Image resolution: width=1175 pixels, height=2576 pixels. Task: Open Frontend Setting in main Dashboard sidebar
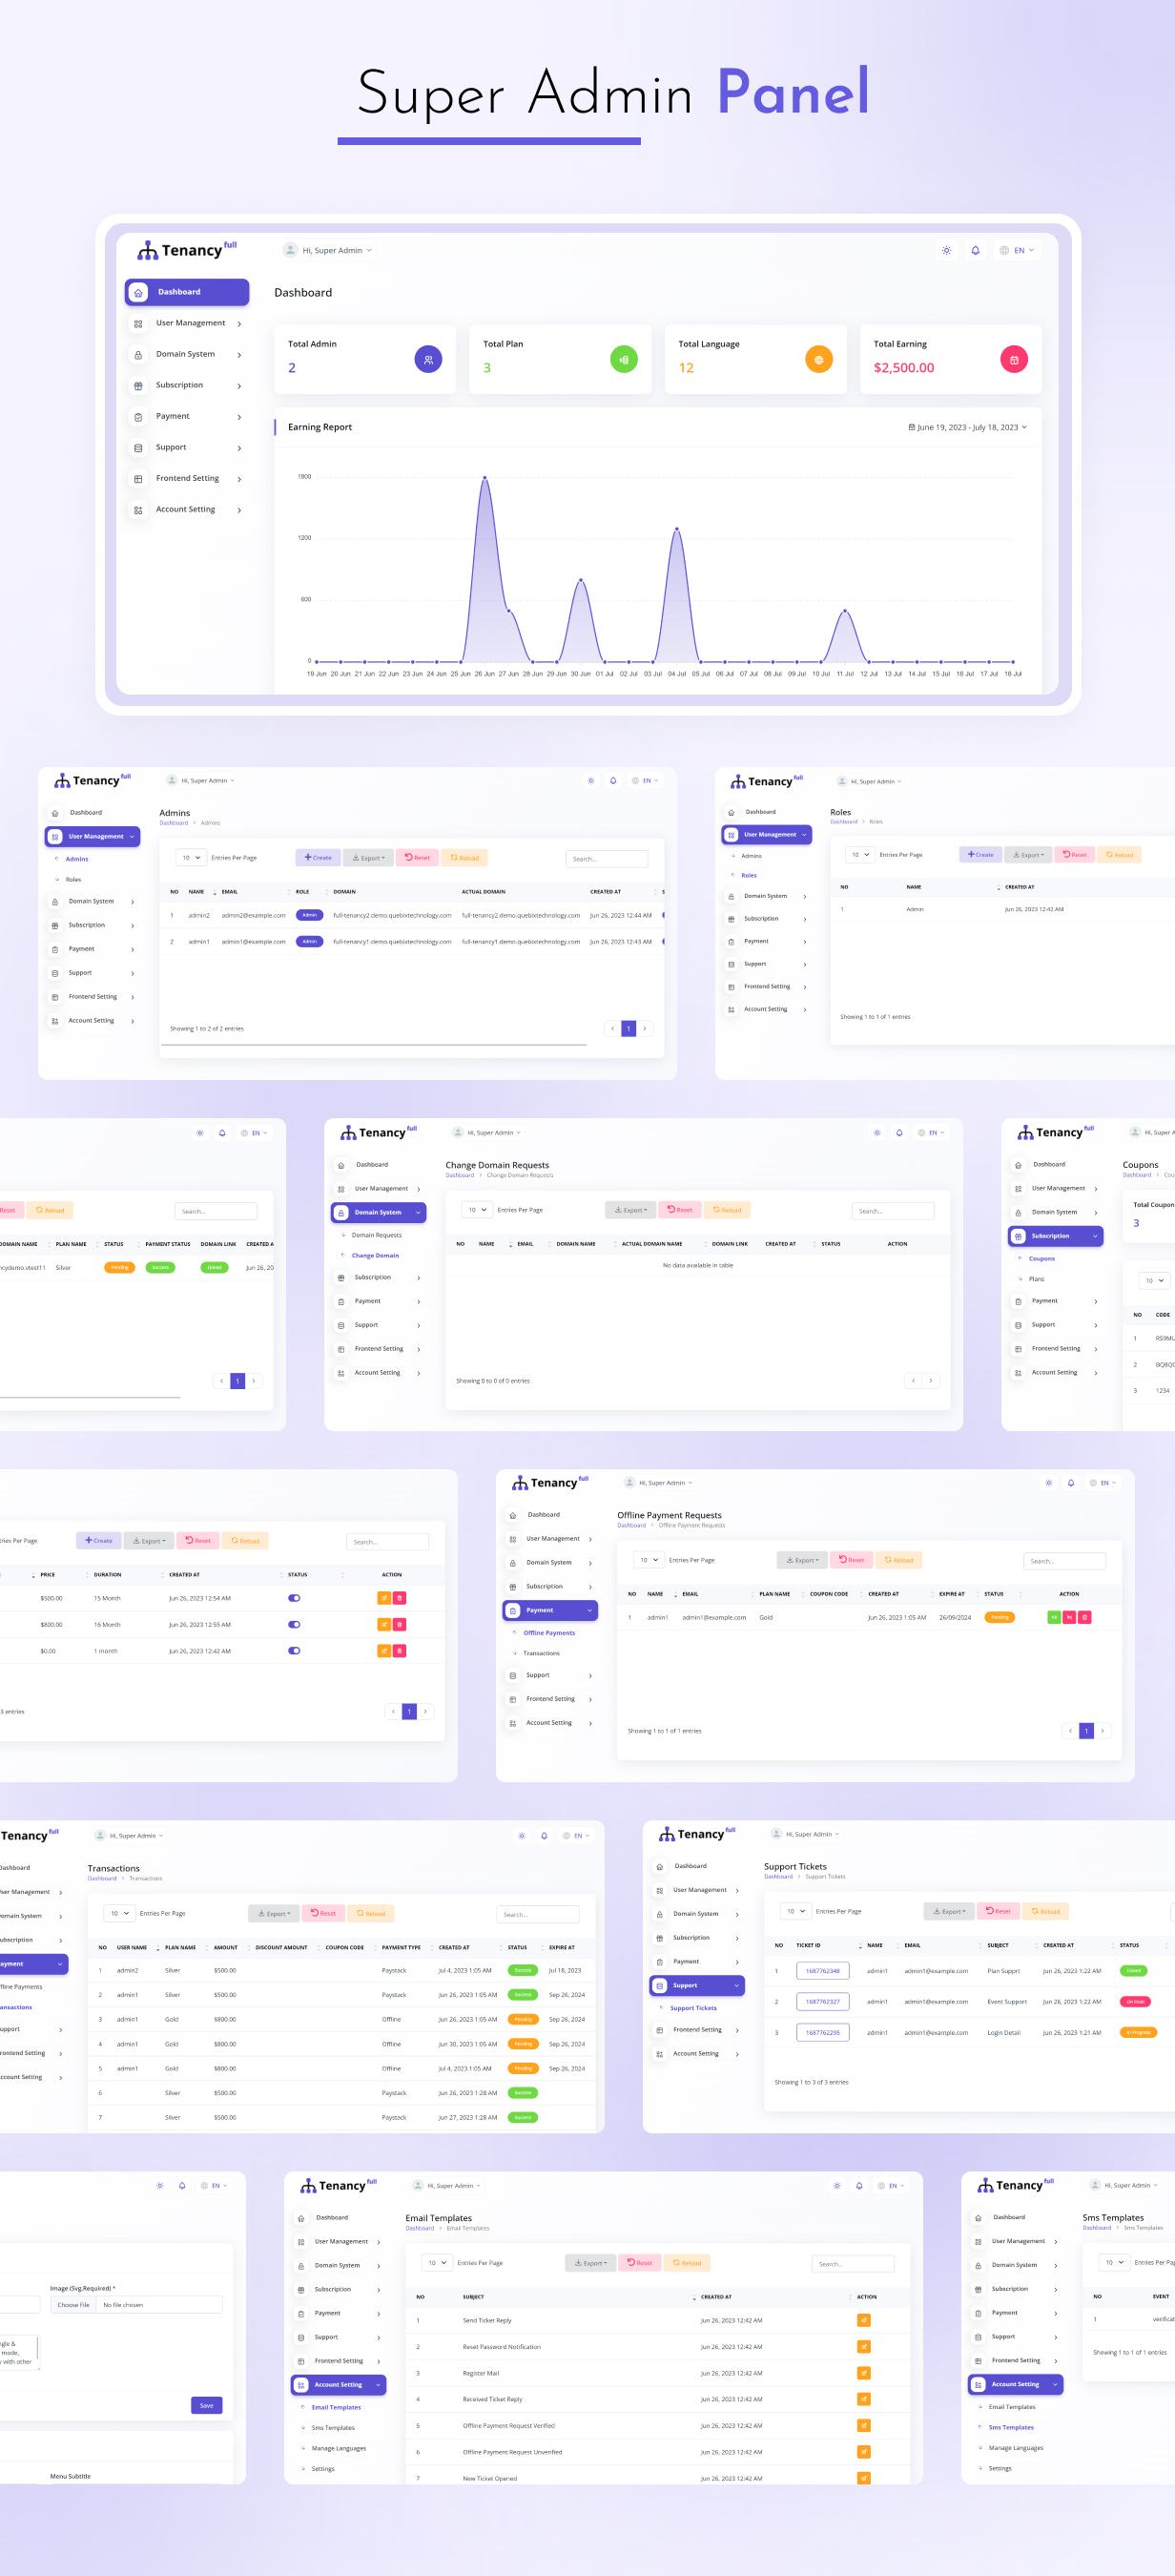(187, 478)
